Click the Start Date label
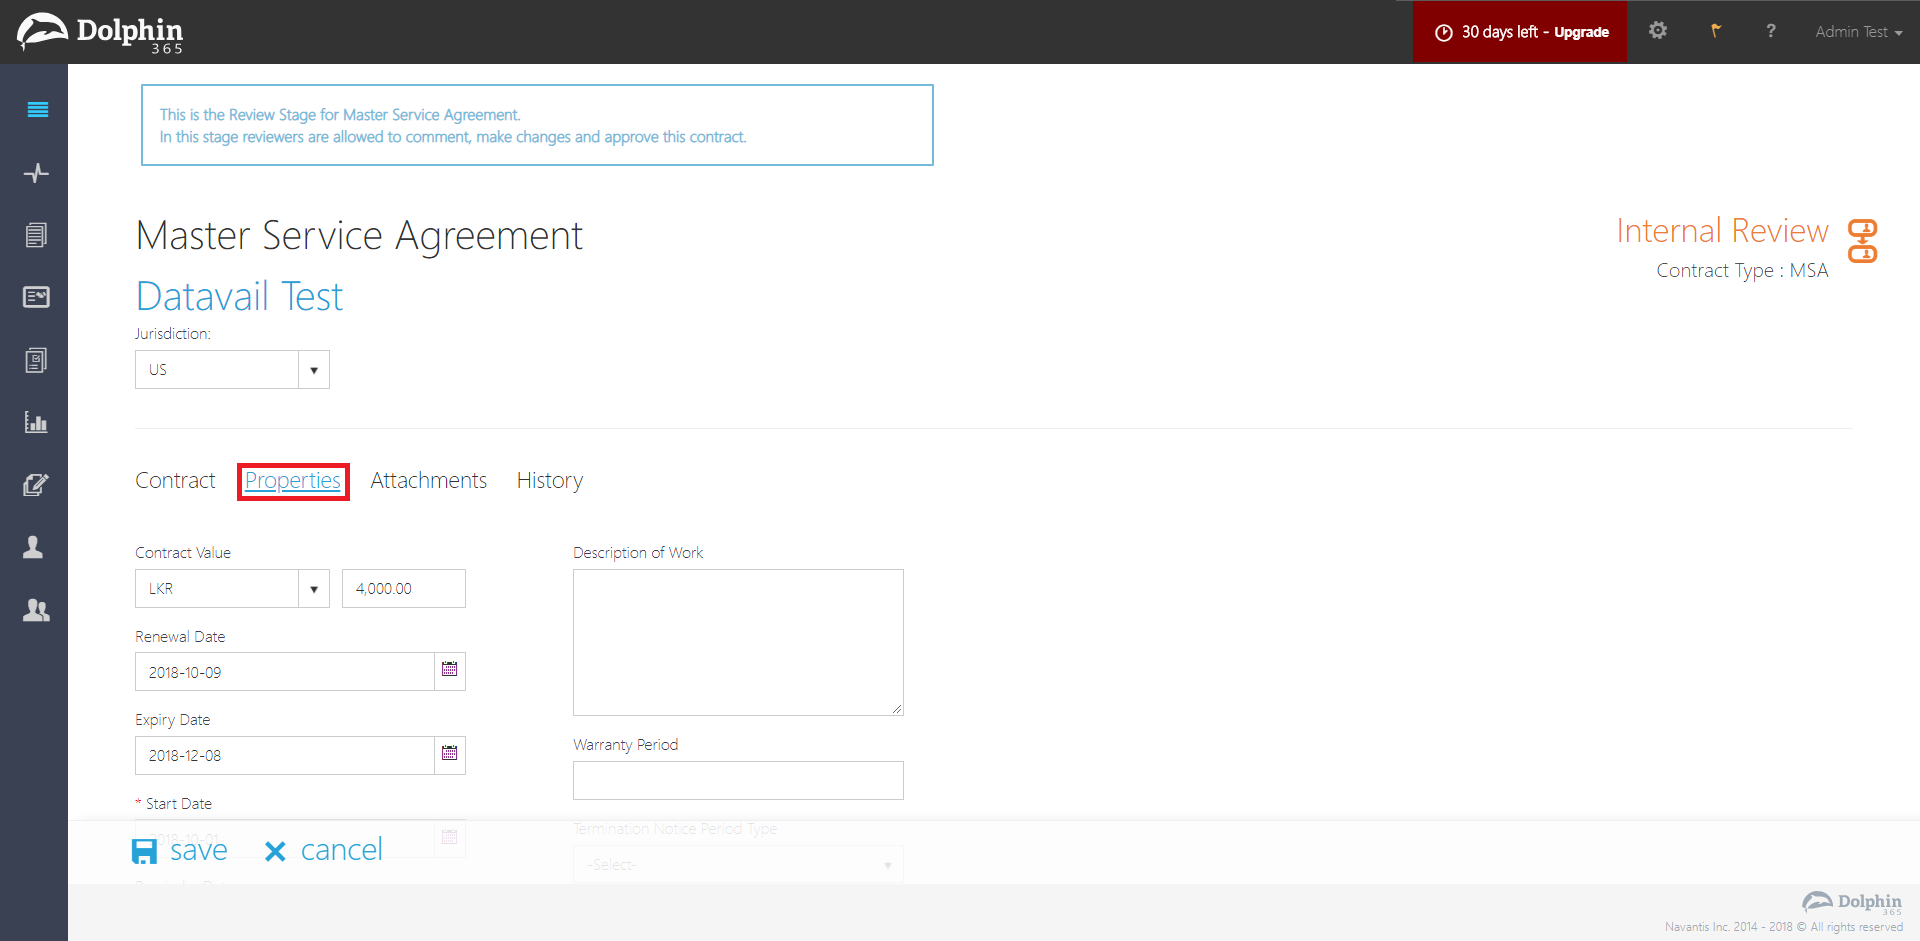The height and width of the screenshot is (941, 1920). 178,804
